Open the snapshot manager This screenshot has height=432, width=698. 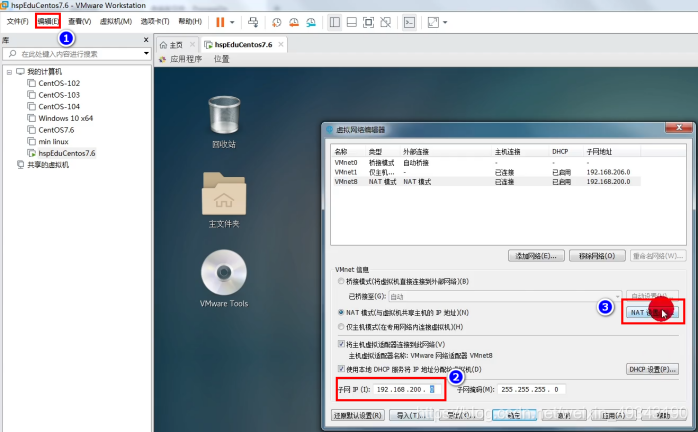point(311,22)
